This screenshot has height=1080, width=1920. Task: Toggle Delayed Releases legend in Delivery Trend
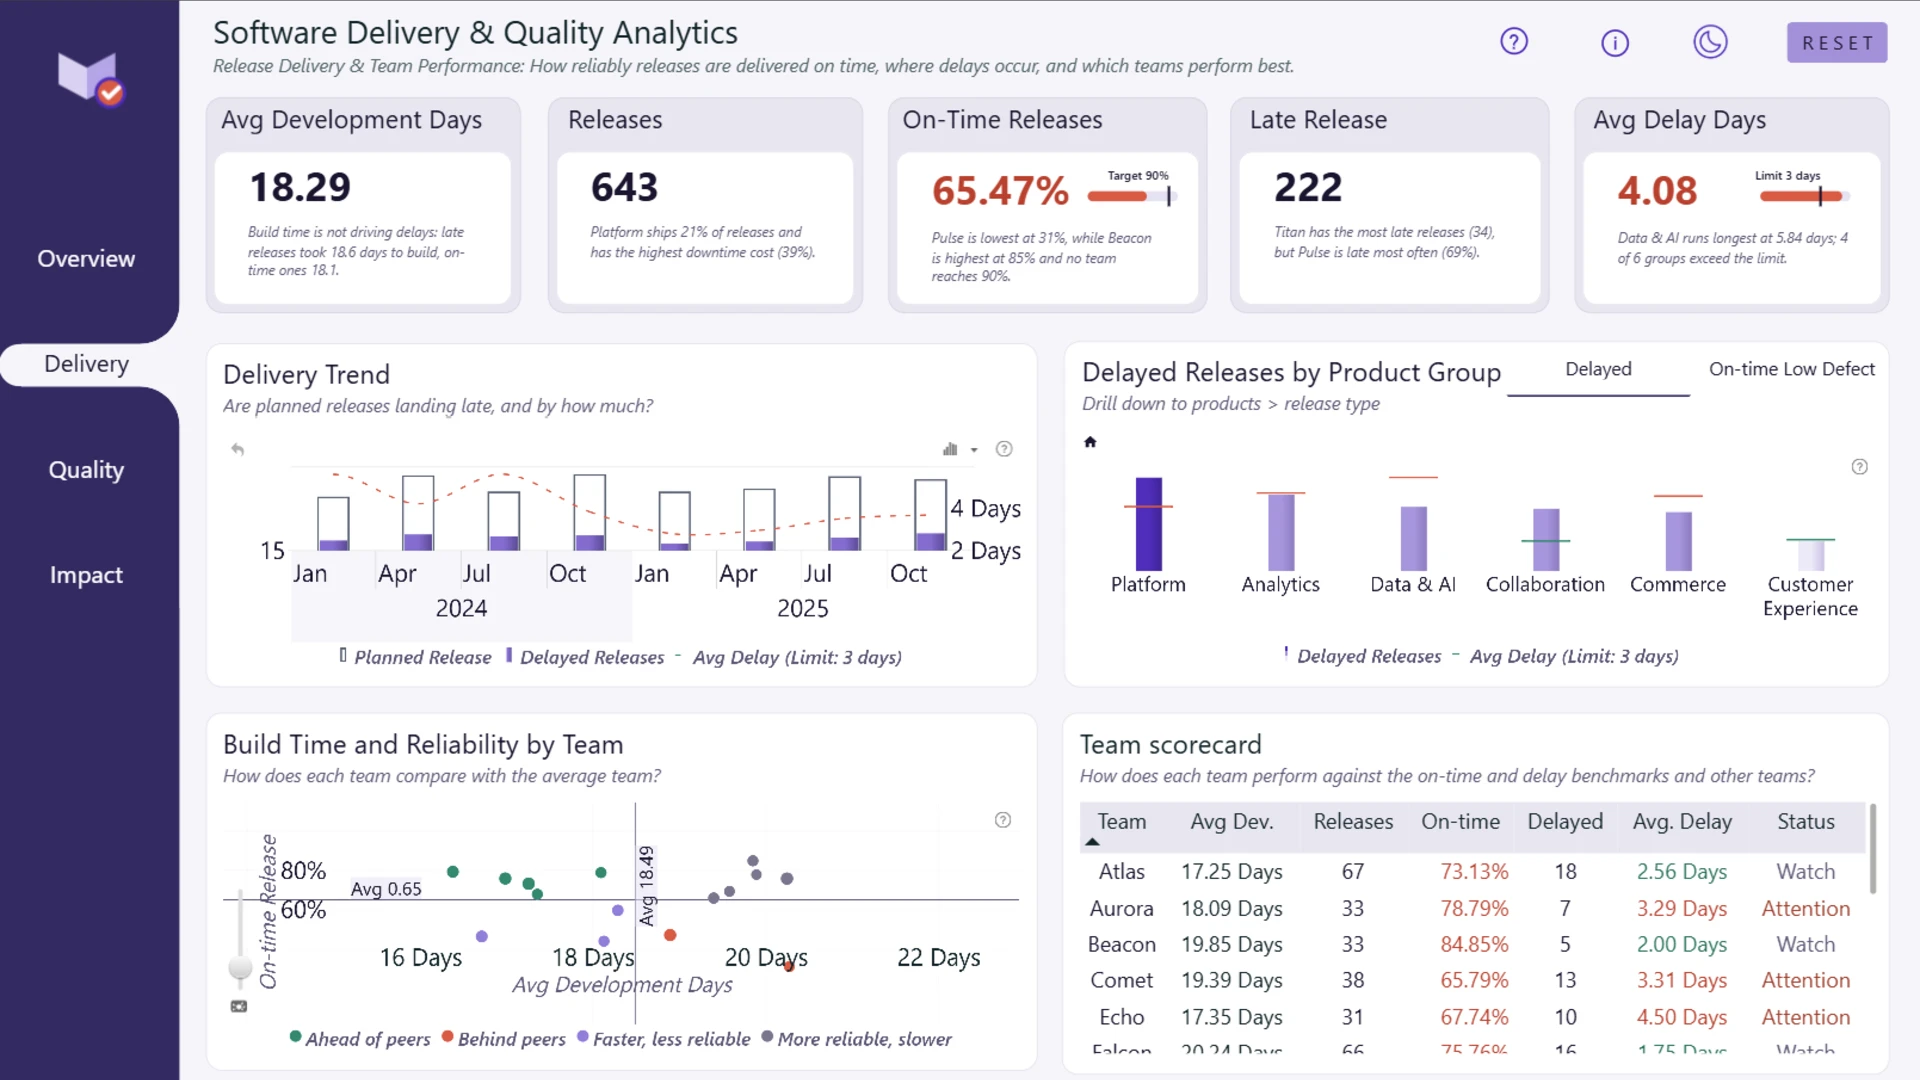(x=585, y=657)
